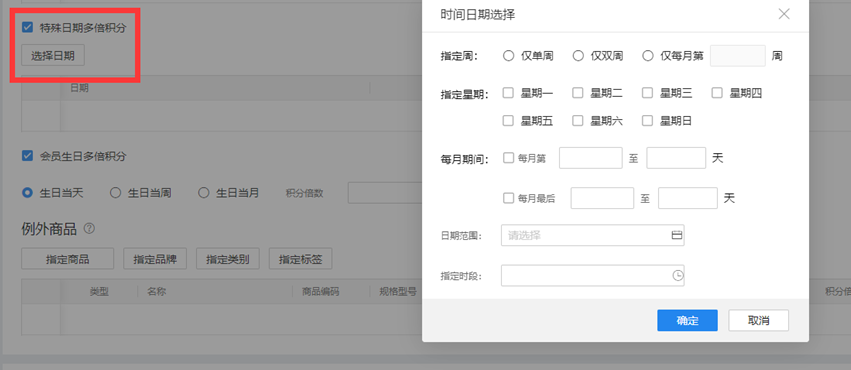Close the 时间日期选择 dialog with X
Image resolution: width=851 pixels, height=370 pixels.
(x=784, y=15)
